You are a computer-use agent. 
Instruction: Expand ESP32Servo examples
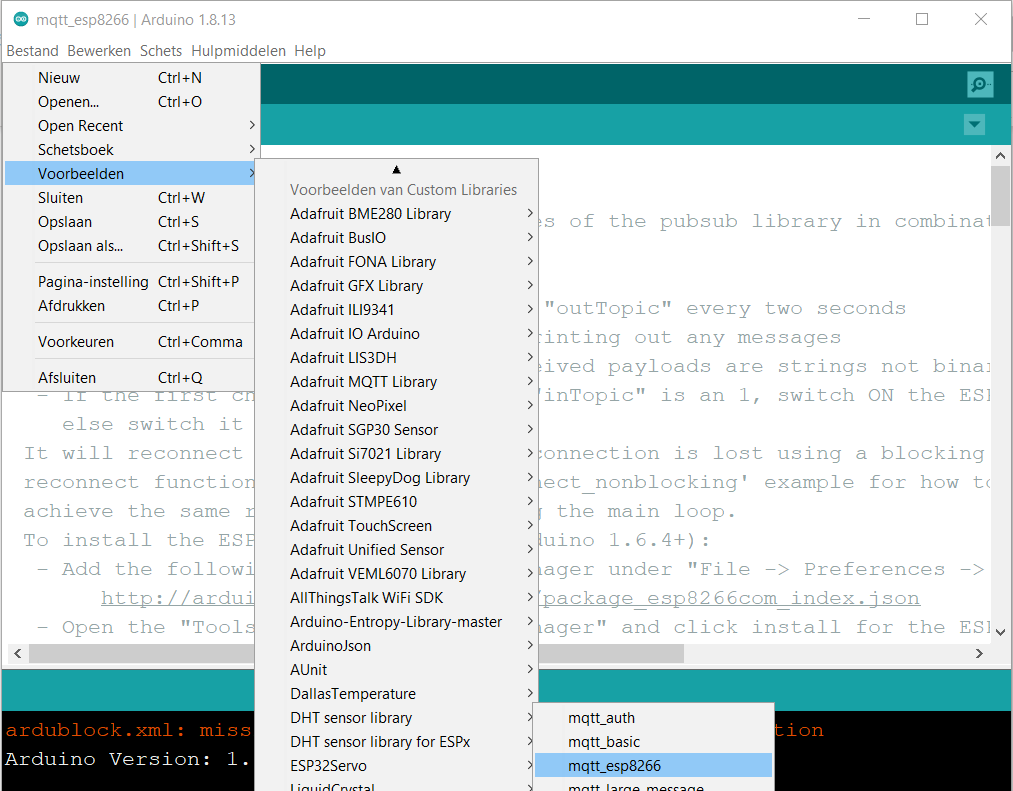pos(395,765)
